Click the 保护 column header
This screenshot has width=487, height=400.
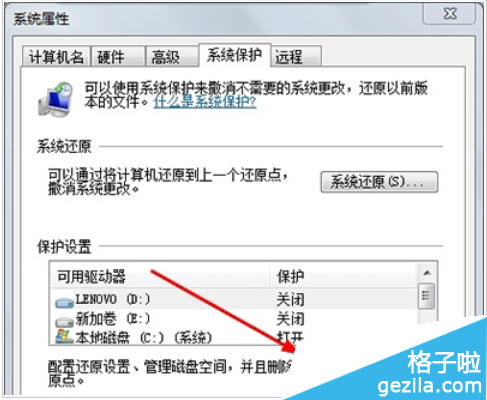343,276
